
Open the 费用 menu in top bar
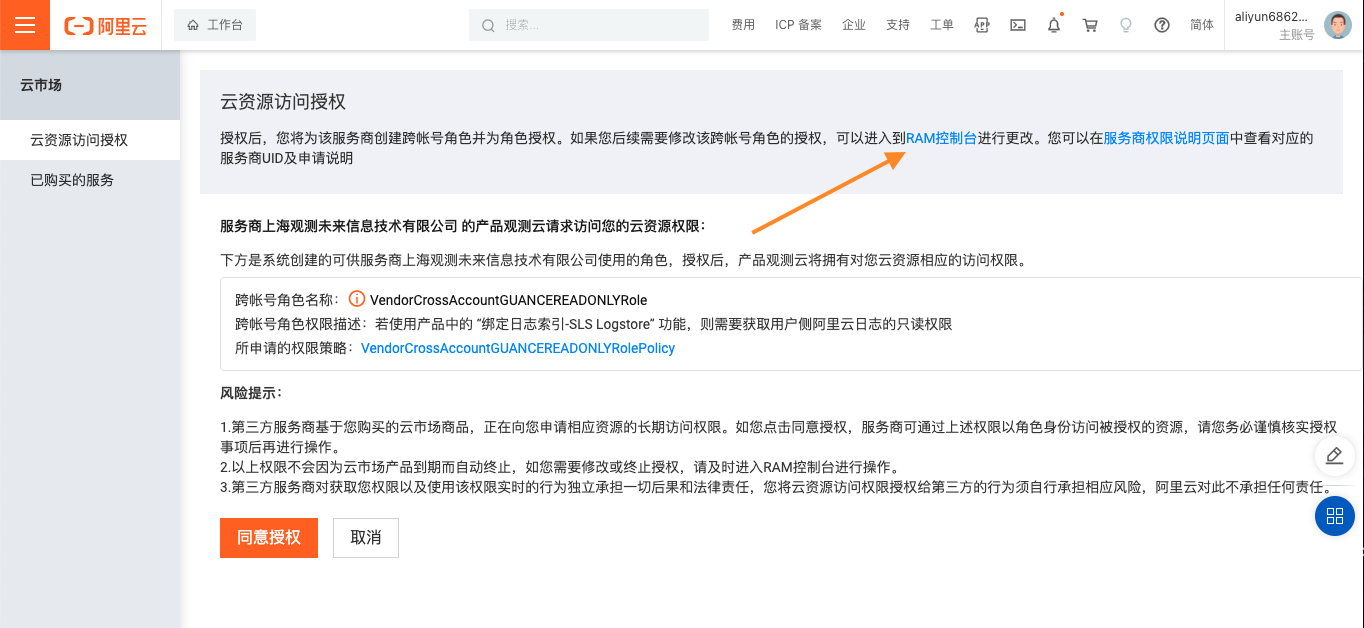[743, 25]
